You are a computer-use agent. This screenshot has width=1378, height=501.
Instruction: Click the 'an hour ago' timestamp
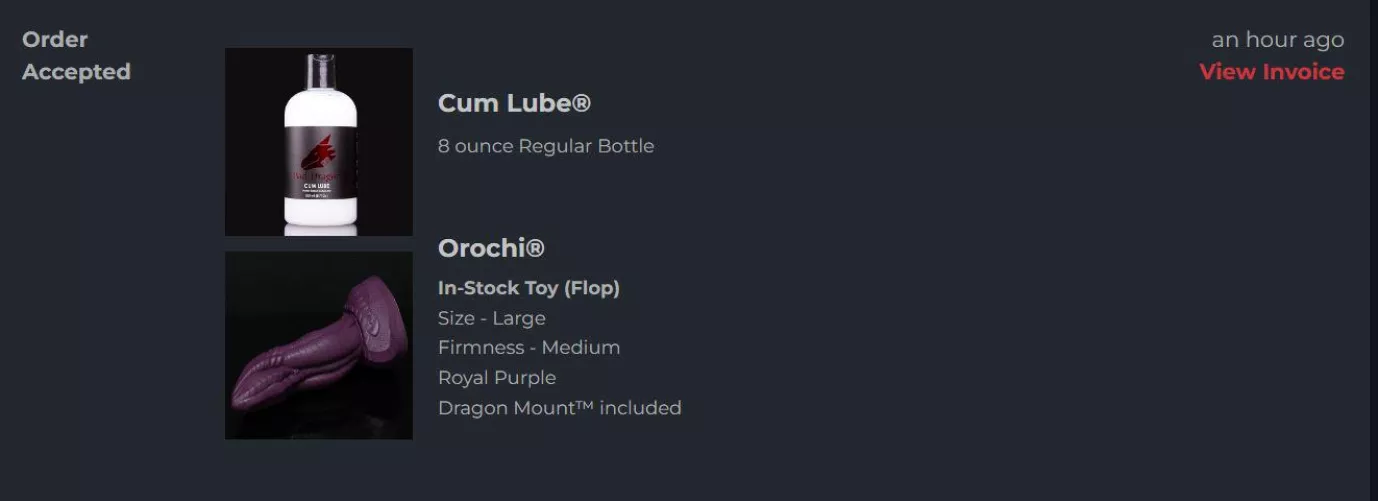pyautogui.click(x=1278, y=40)
